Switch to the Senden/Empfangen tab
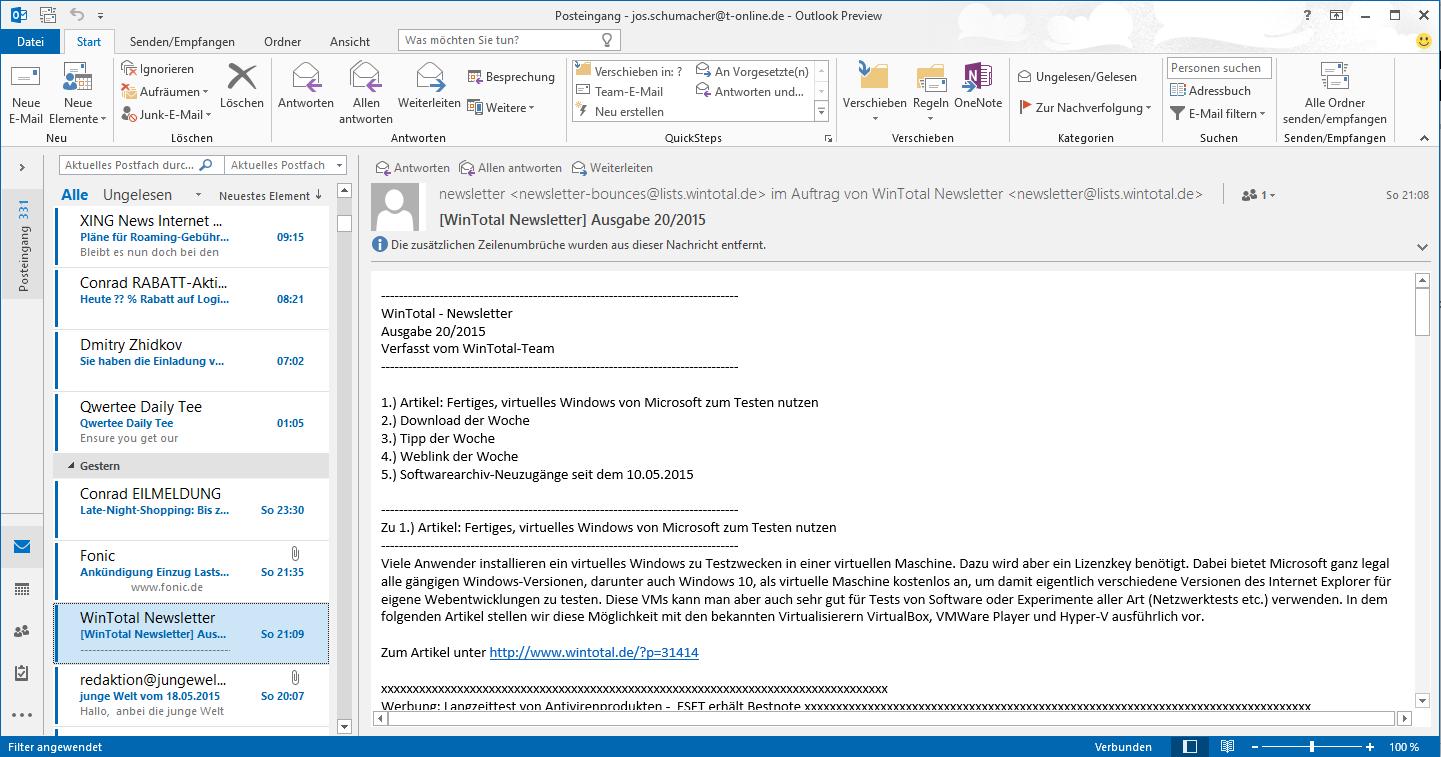Image resolution: width=1441 pixels, height=757 pixels. point(182,41)
